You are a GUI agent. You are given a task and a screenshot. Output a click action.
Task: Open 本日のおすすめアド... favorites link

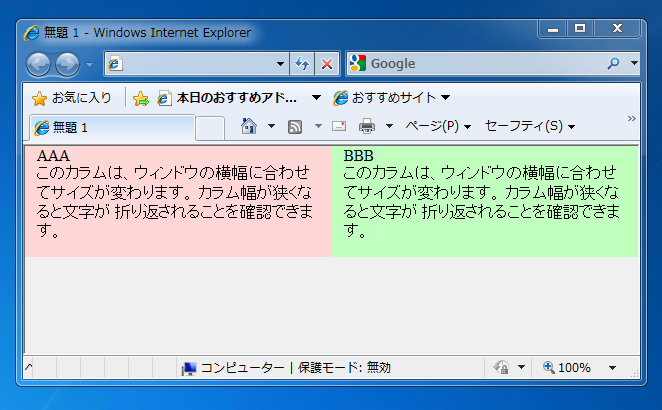pos(227,98)
